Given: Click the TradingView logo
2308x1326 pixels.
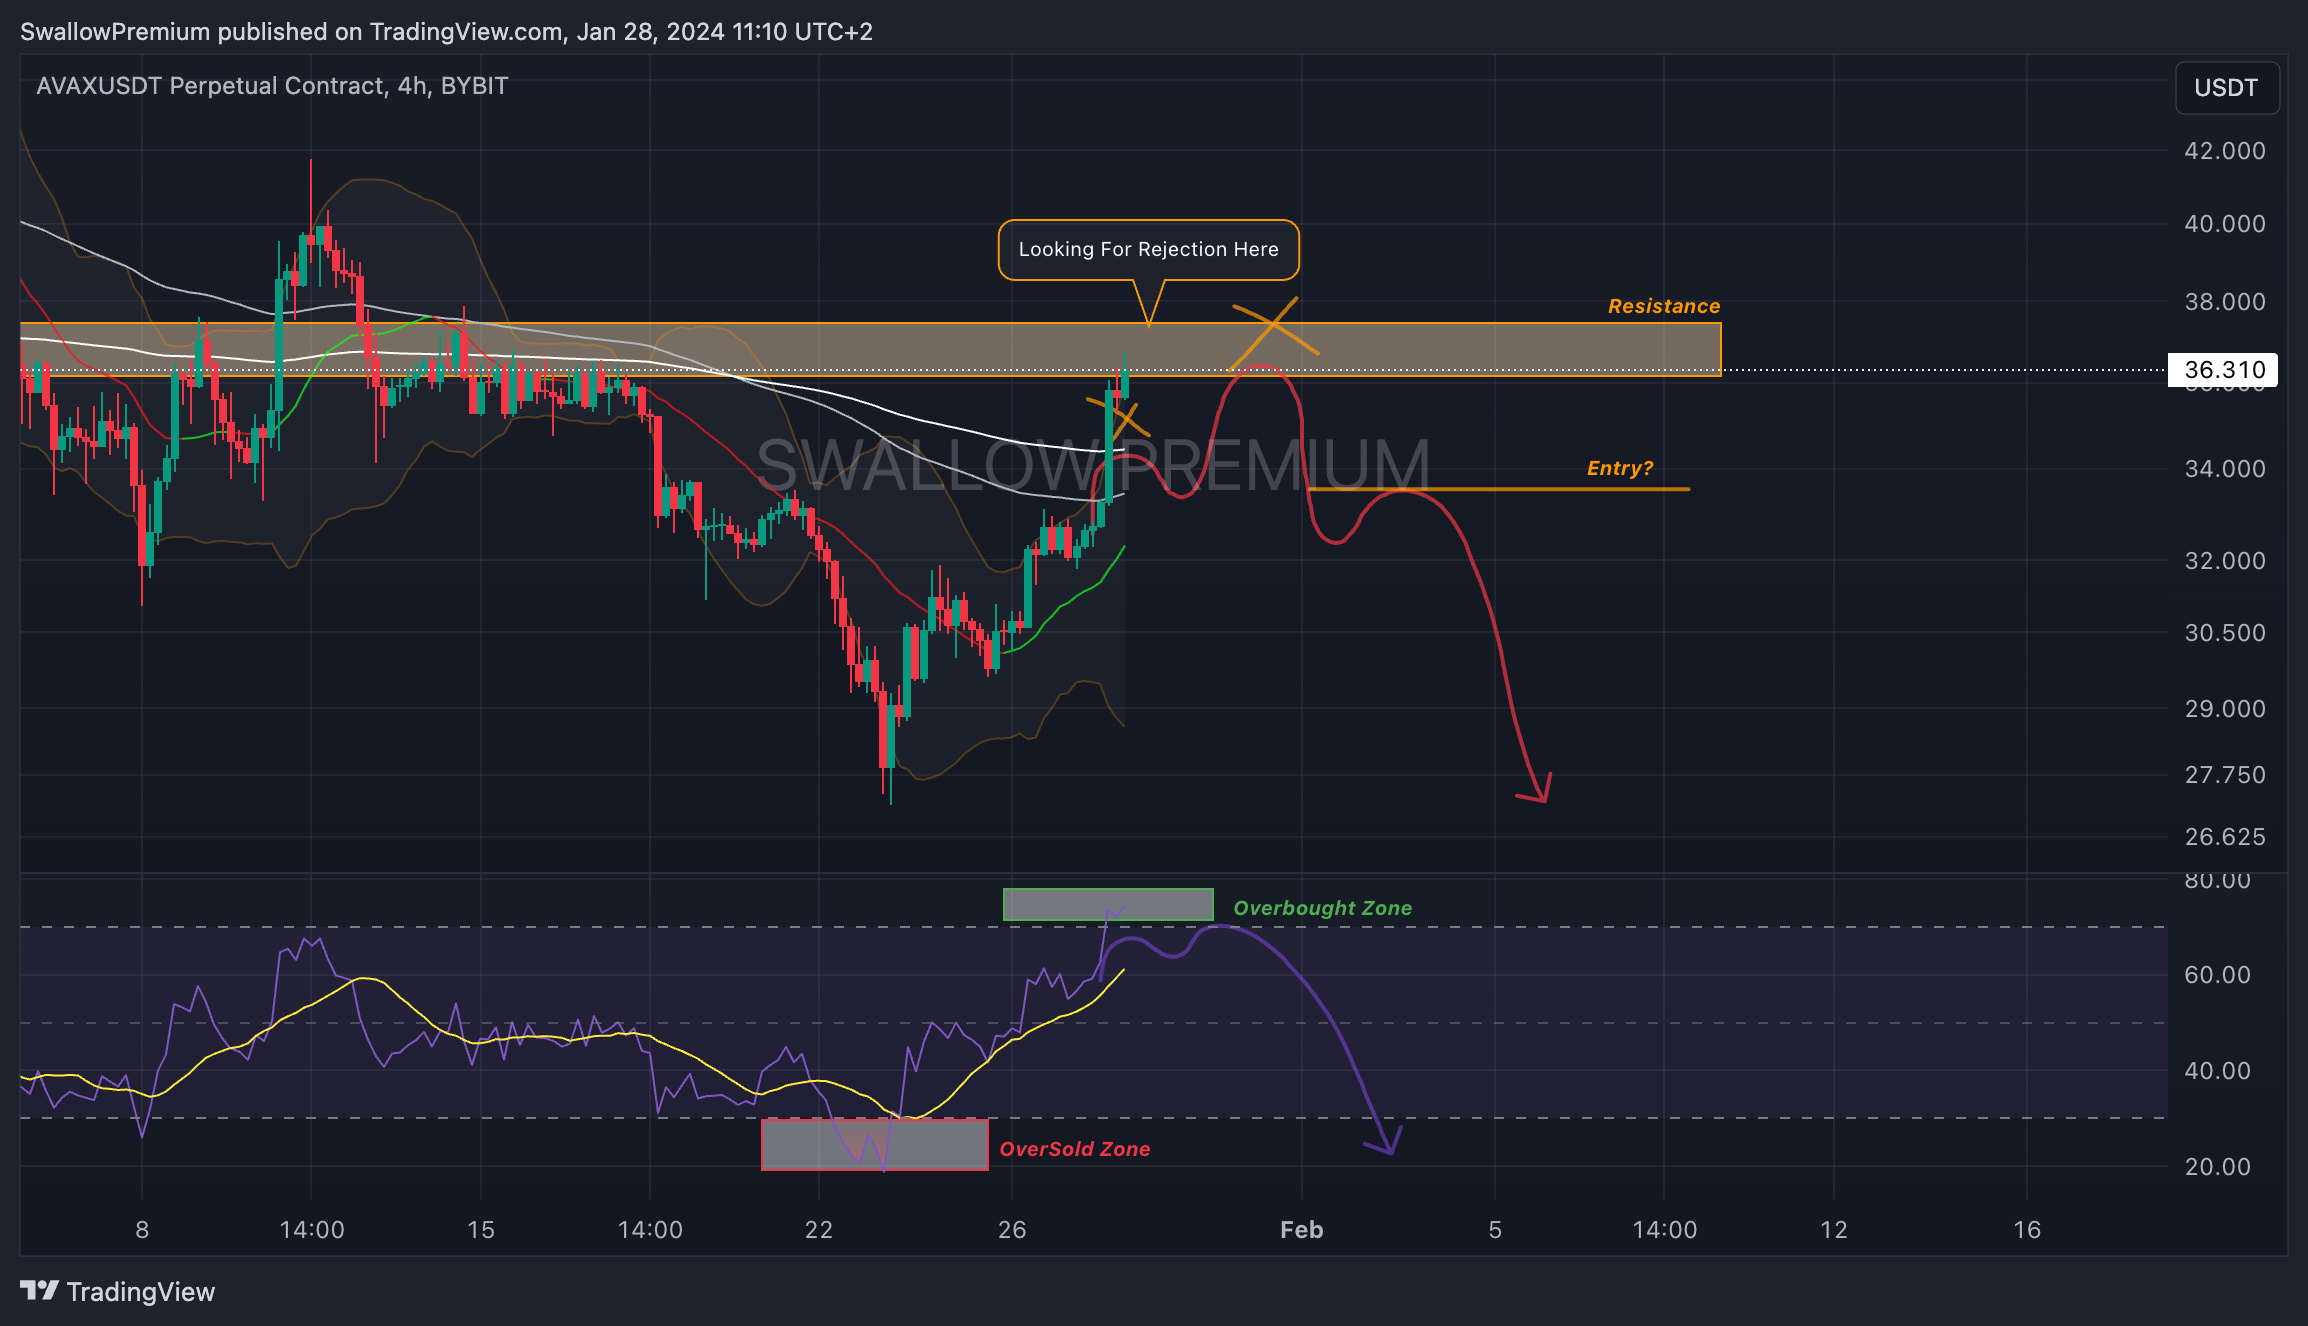Looking at the screenshot, I should coord(117,1292).
